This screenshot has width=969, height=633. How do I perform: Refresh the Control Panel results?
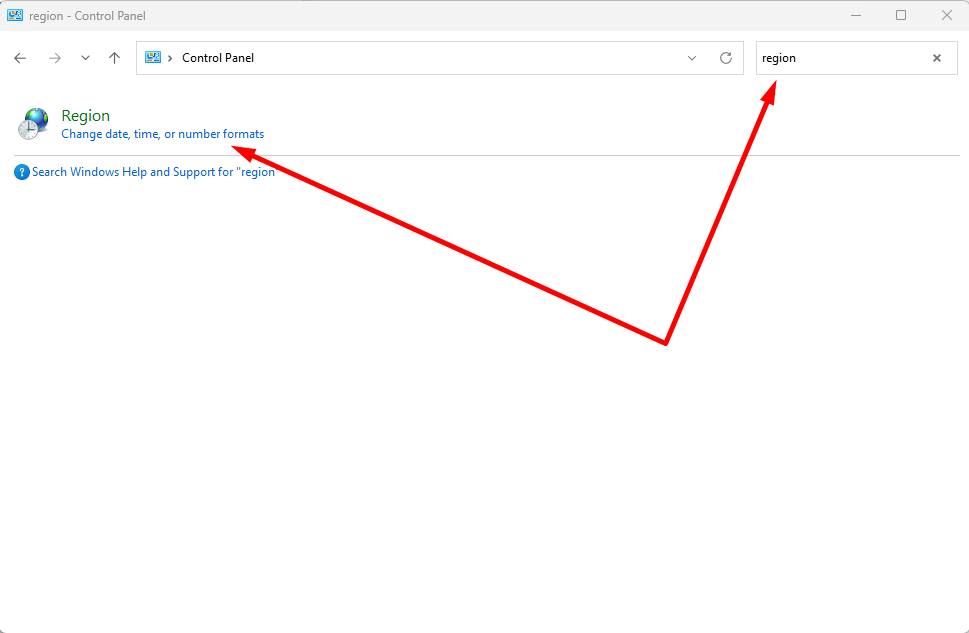tap(726, 58)
